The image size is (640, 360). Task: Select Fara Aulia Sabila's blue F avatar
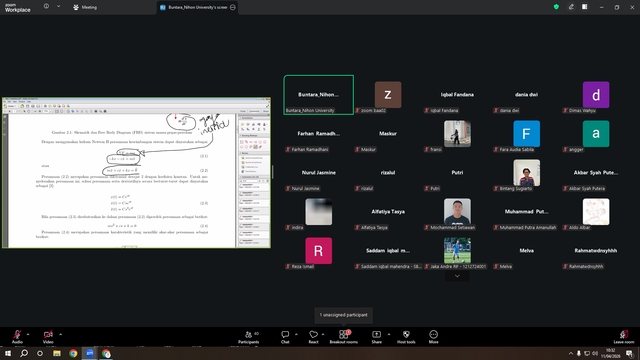(x=527, y=133)
